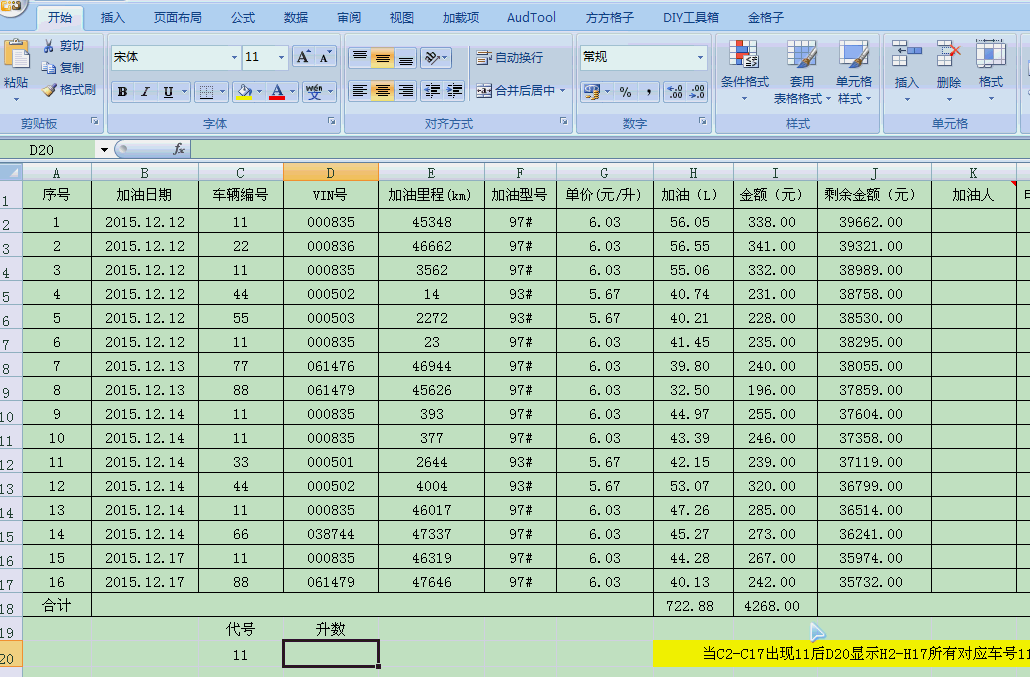
Task: Select the column D header
Action: (331, 173)
